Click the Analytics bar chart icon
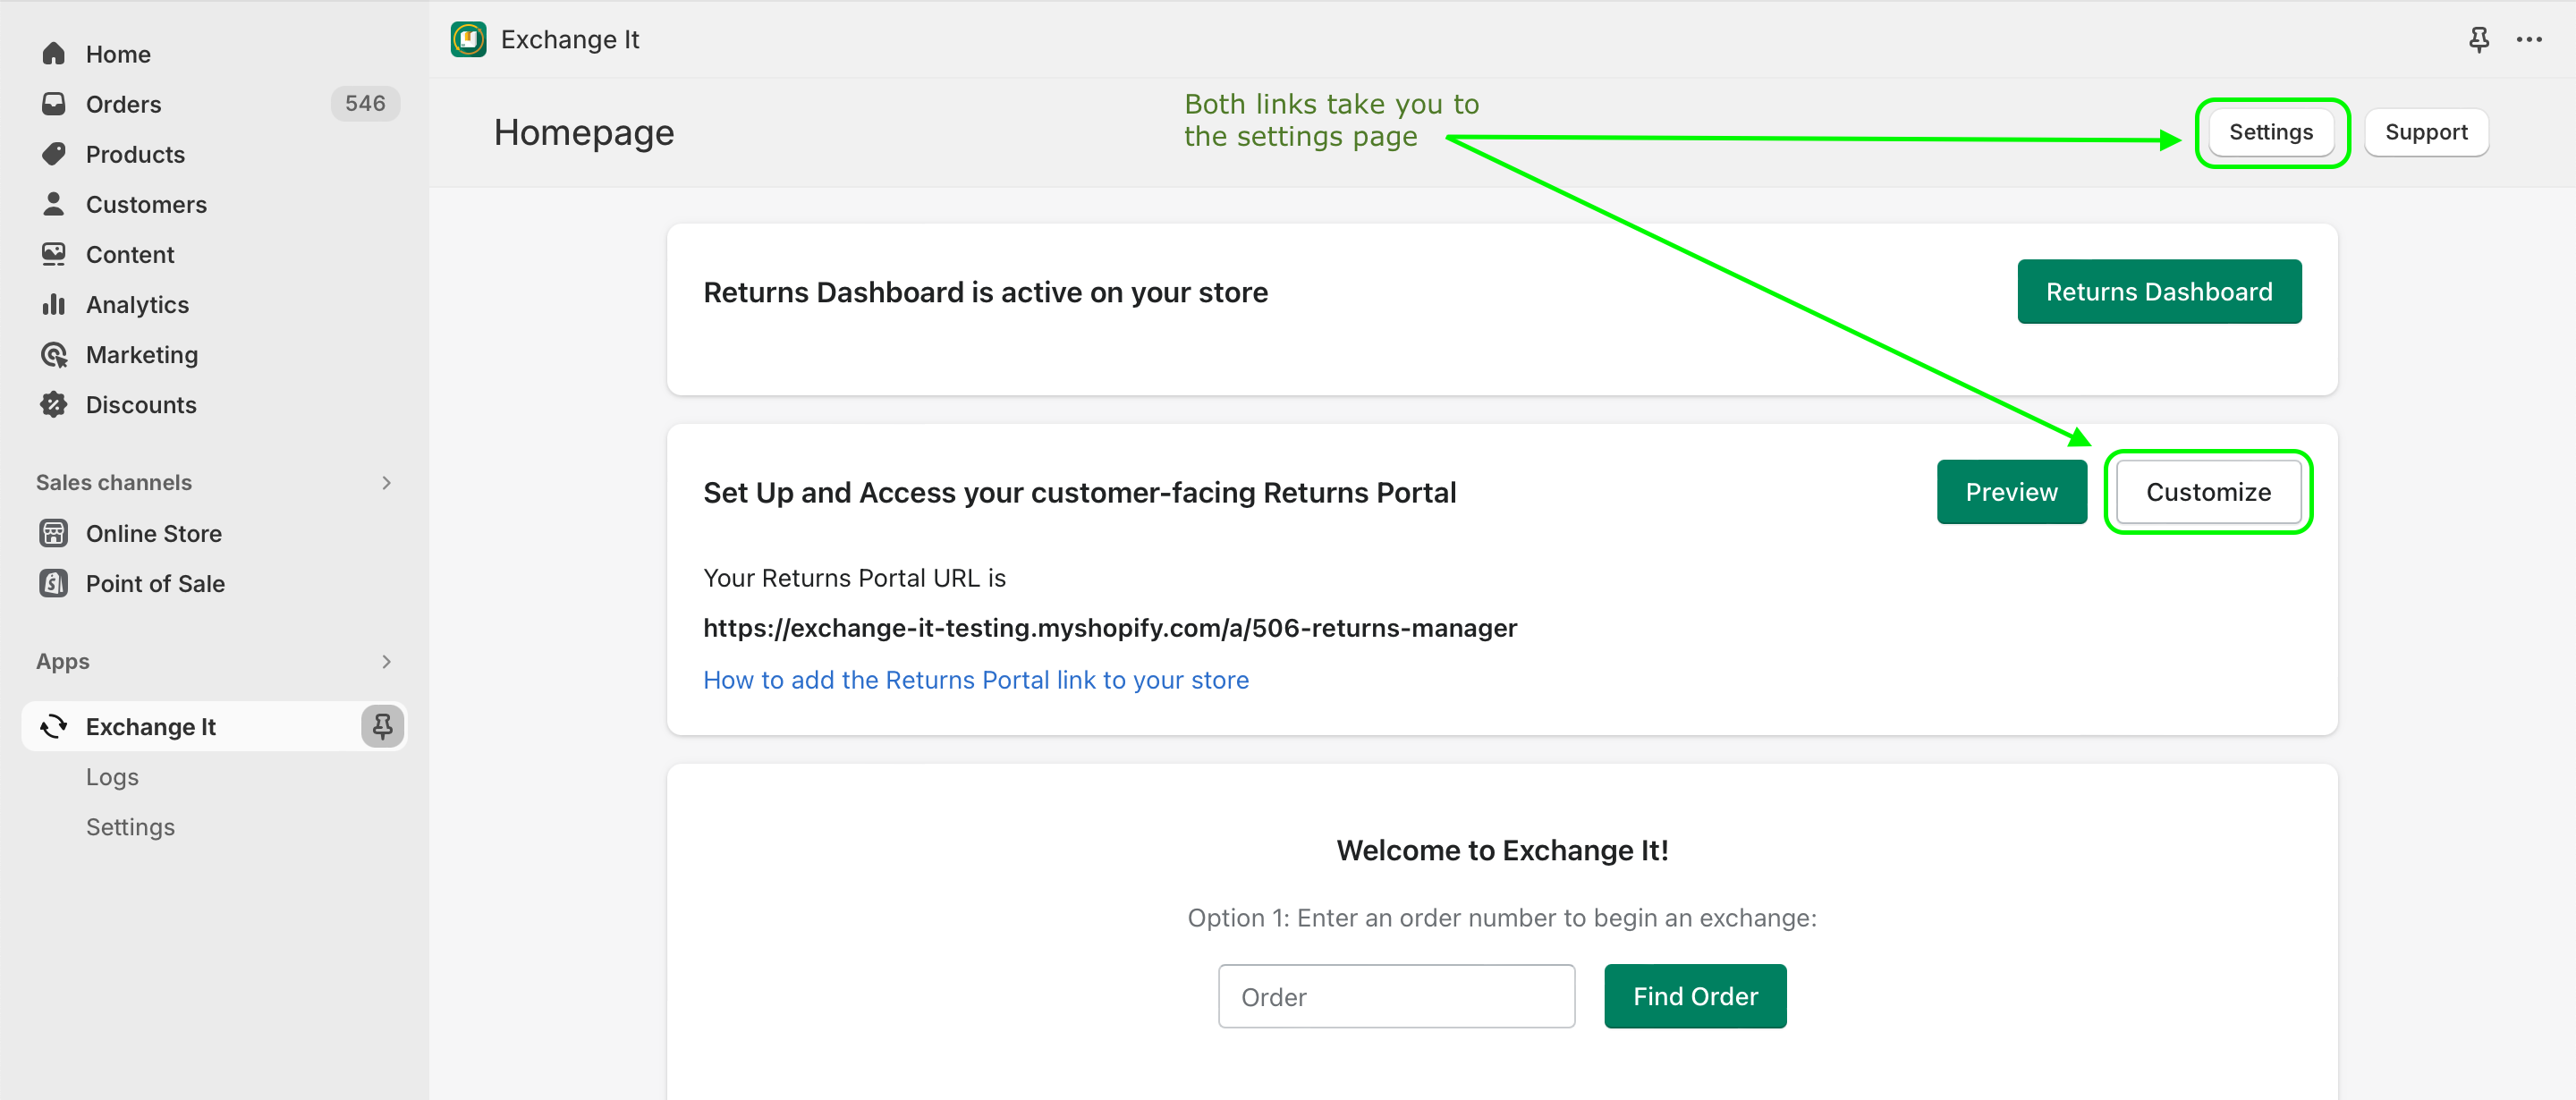This screenshot has height=1100, width=2576. pyautogui.click(x=54, y=304)
